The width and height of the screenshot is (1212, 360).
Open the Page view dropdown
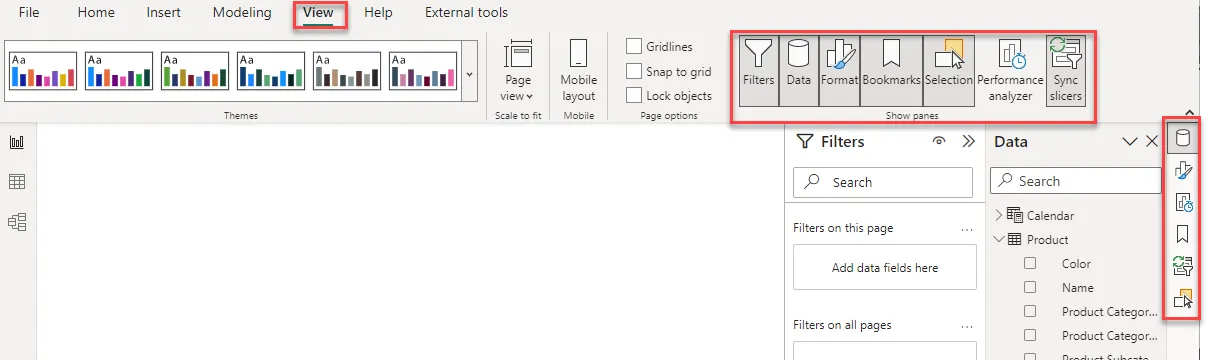pos(518,70)
